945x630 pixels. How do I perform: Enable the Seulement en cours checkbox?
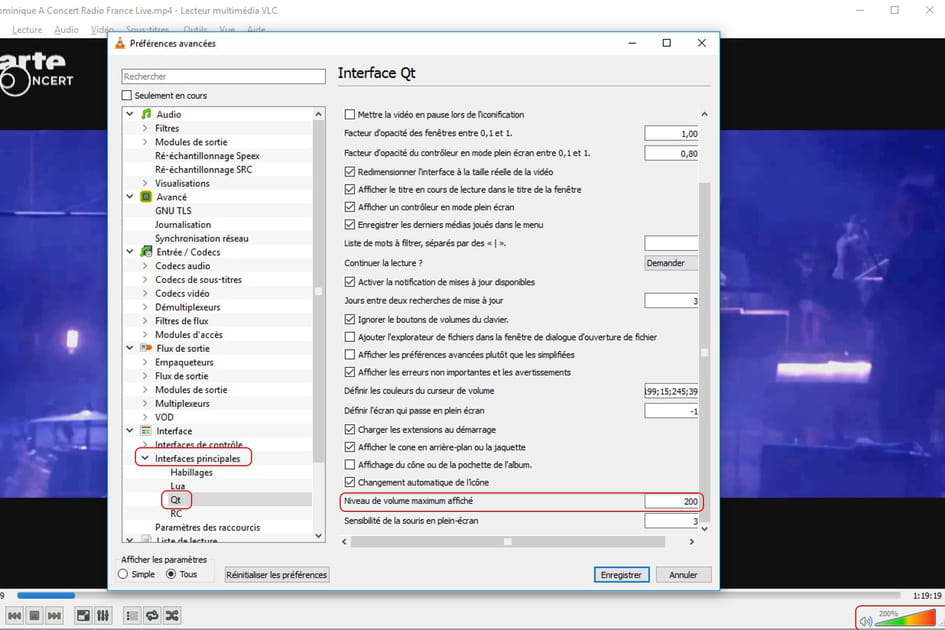point(127,95)
